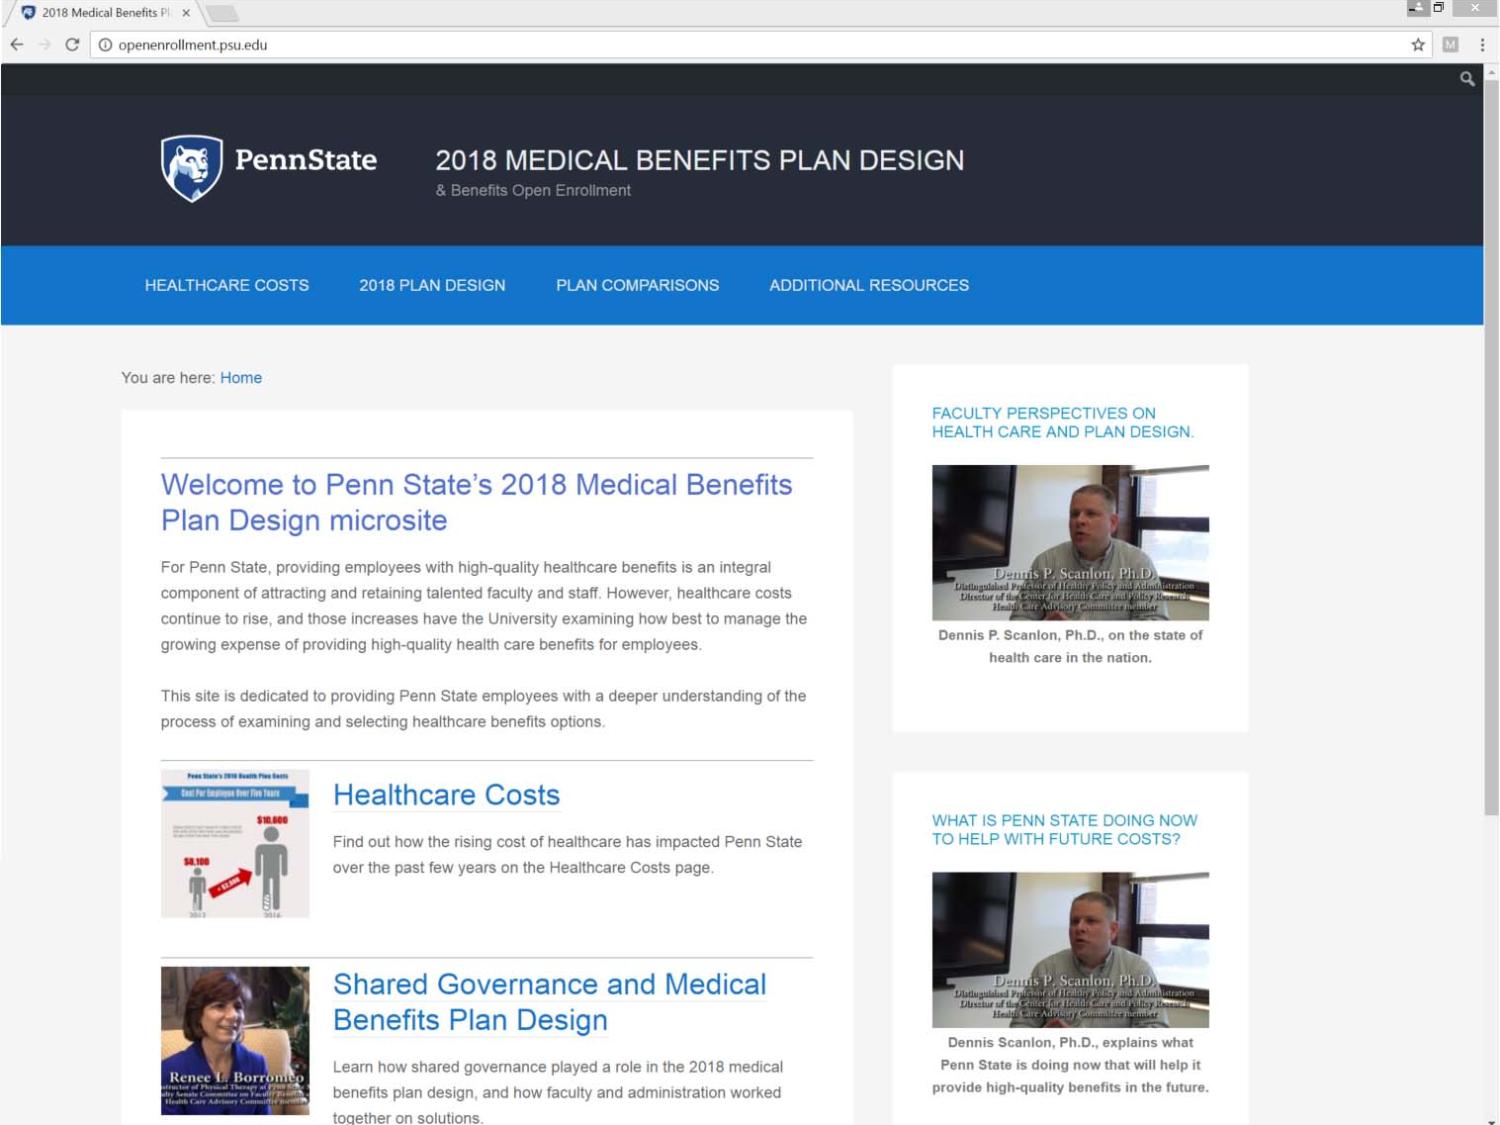This screenshot has width=1500, height=1125.
Task: Close the 2018 Medical Benefits tab
Action: coord(186,13)
